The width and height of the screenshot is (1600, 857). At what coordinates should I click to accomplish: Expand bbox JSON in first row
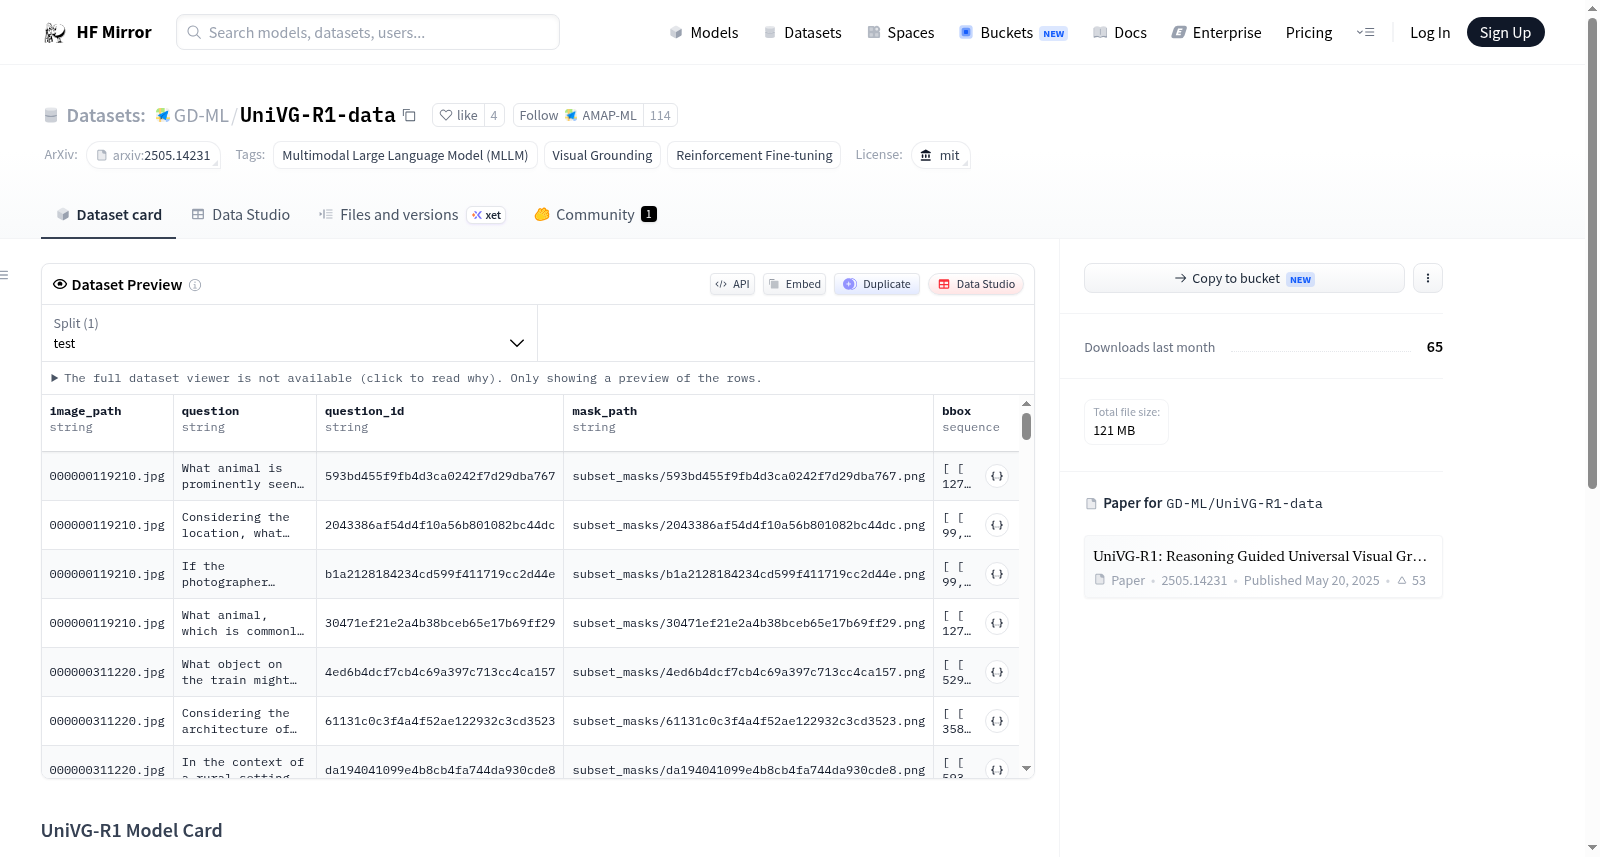click(x=997, y=476)
